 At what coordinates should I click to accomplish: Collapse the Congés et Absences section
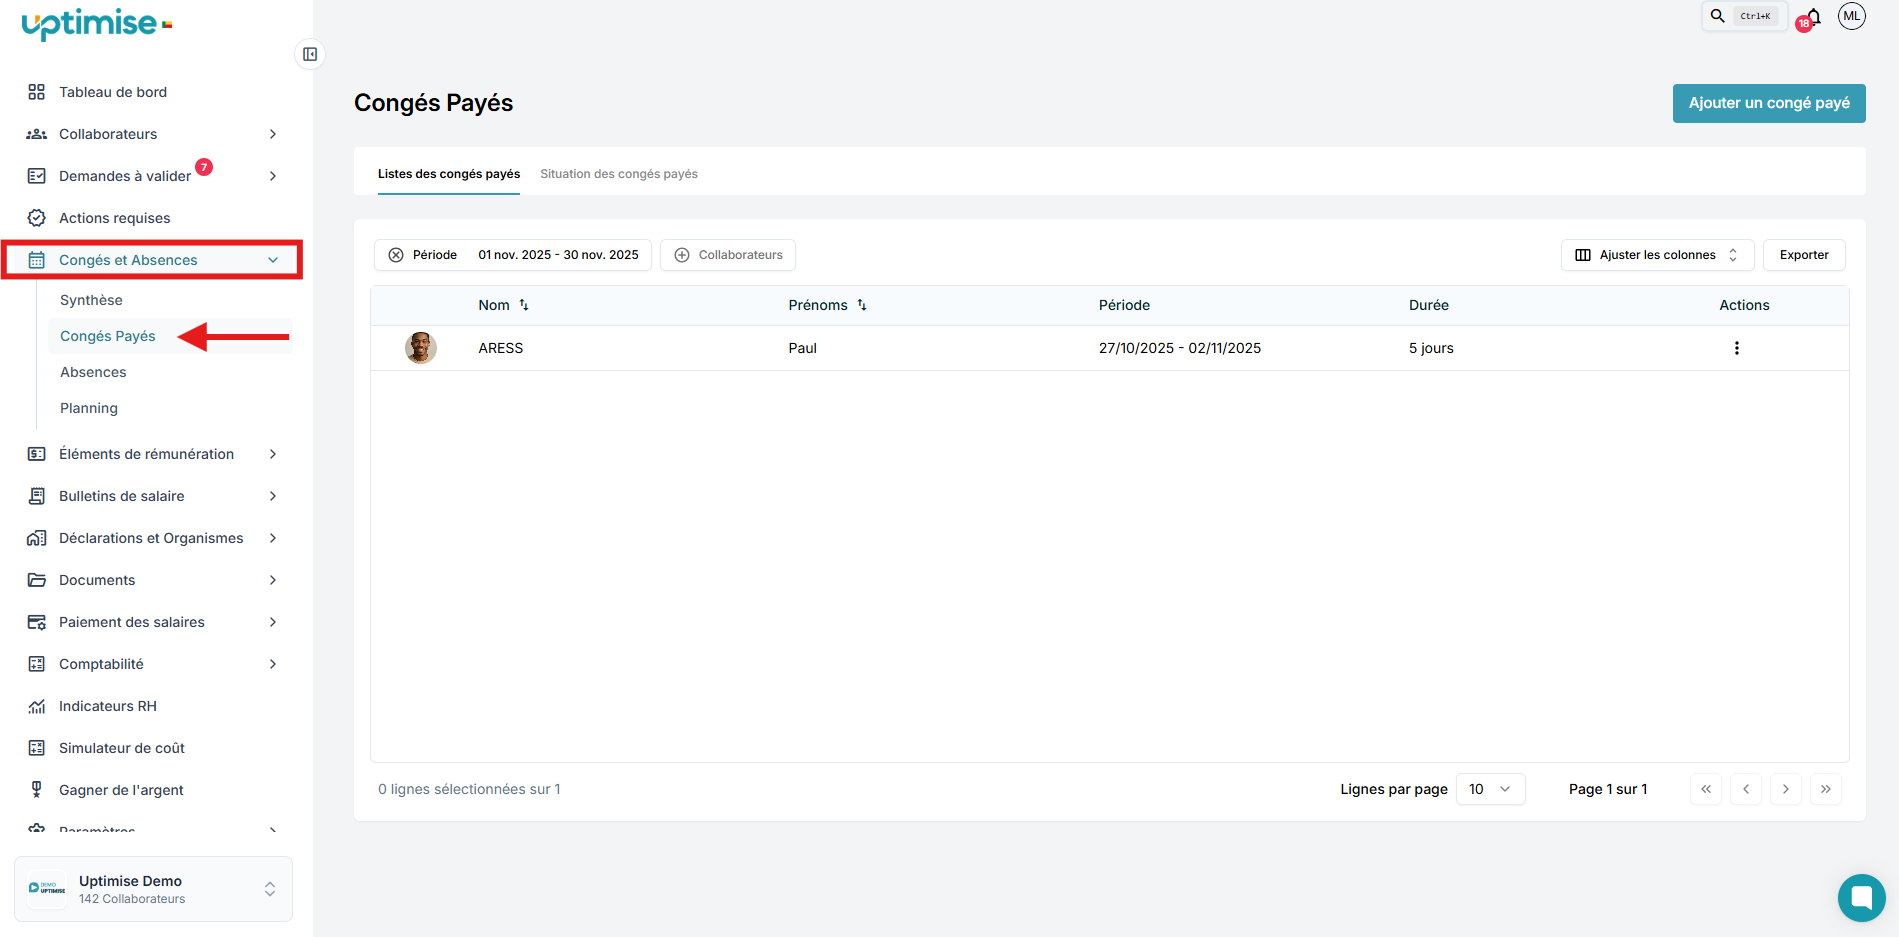[x=272, y=260]
